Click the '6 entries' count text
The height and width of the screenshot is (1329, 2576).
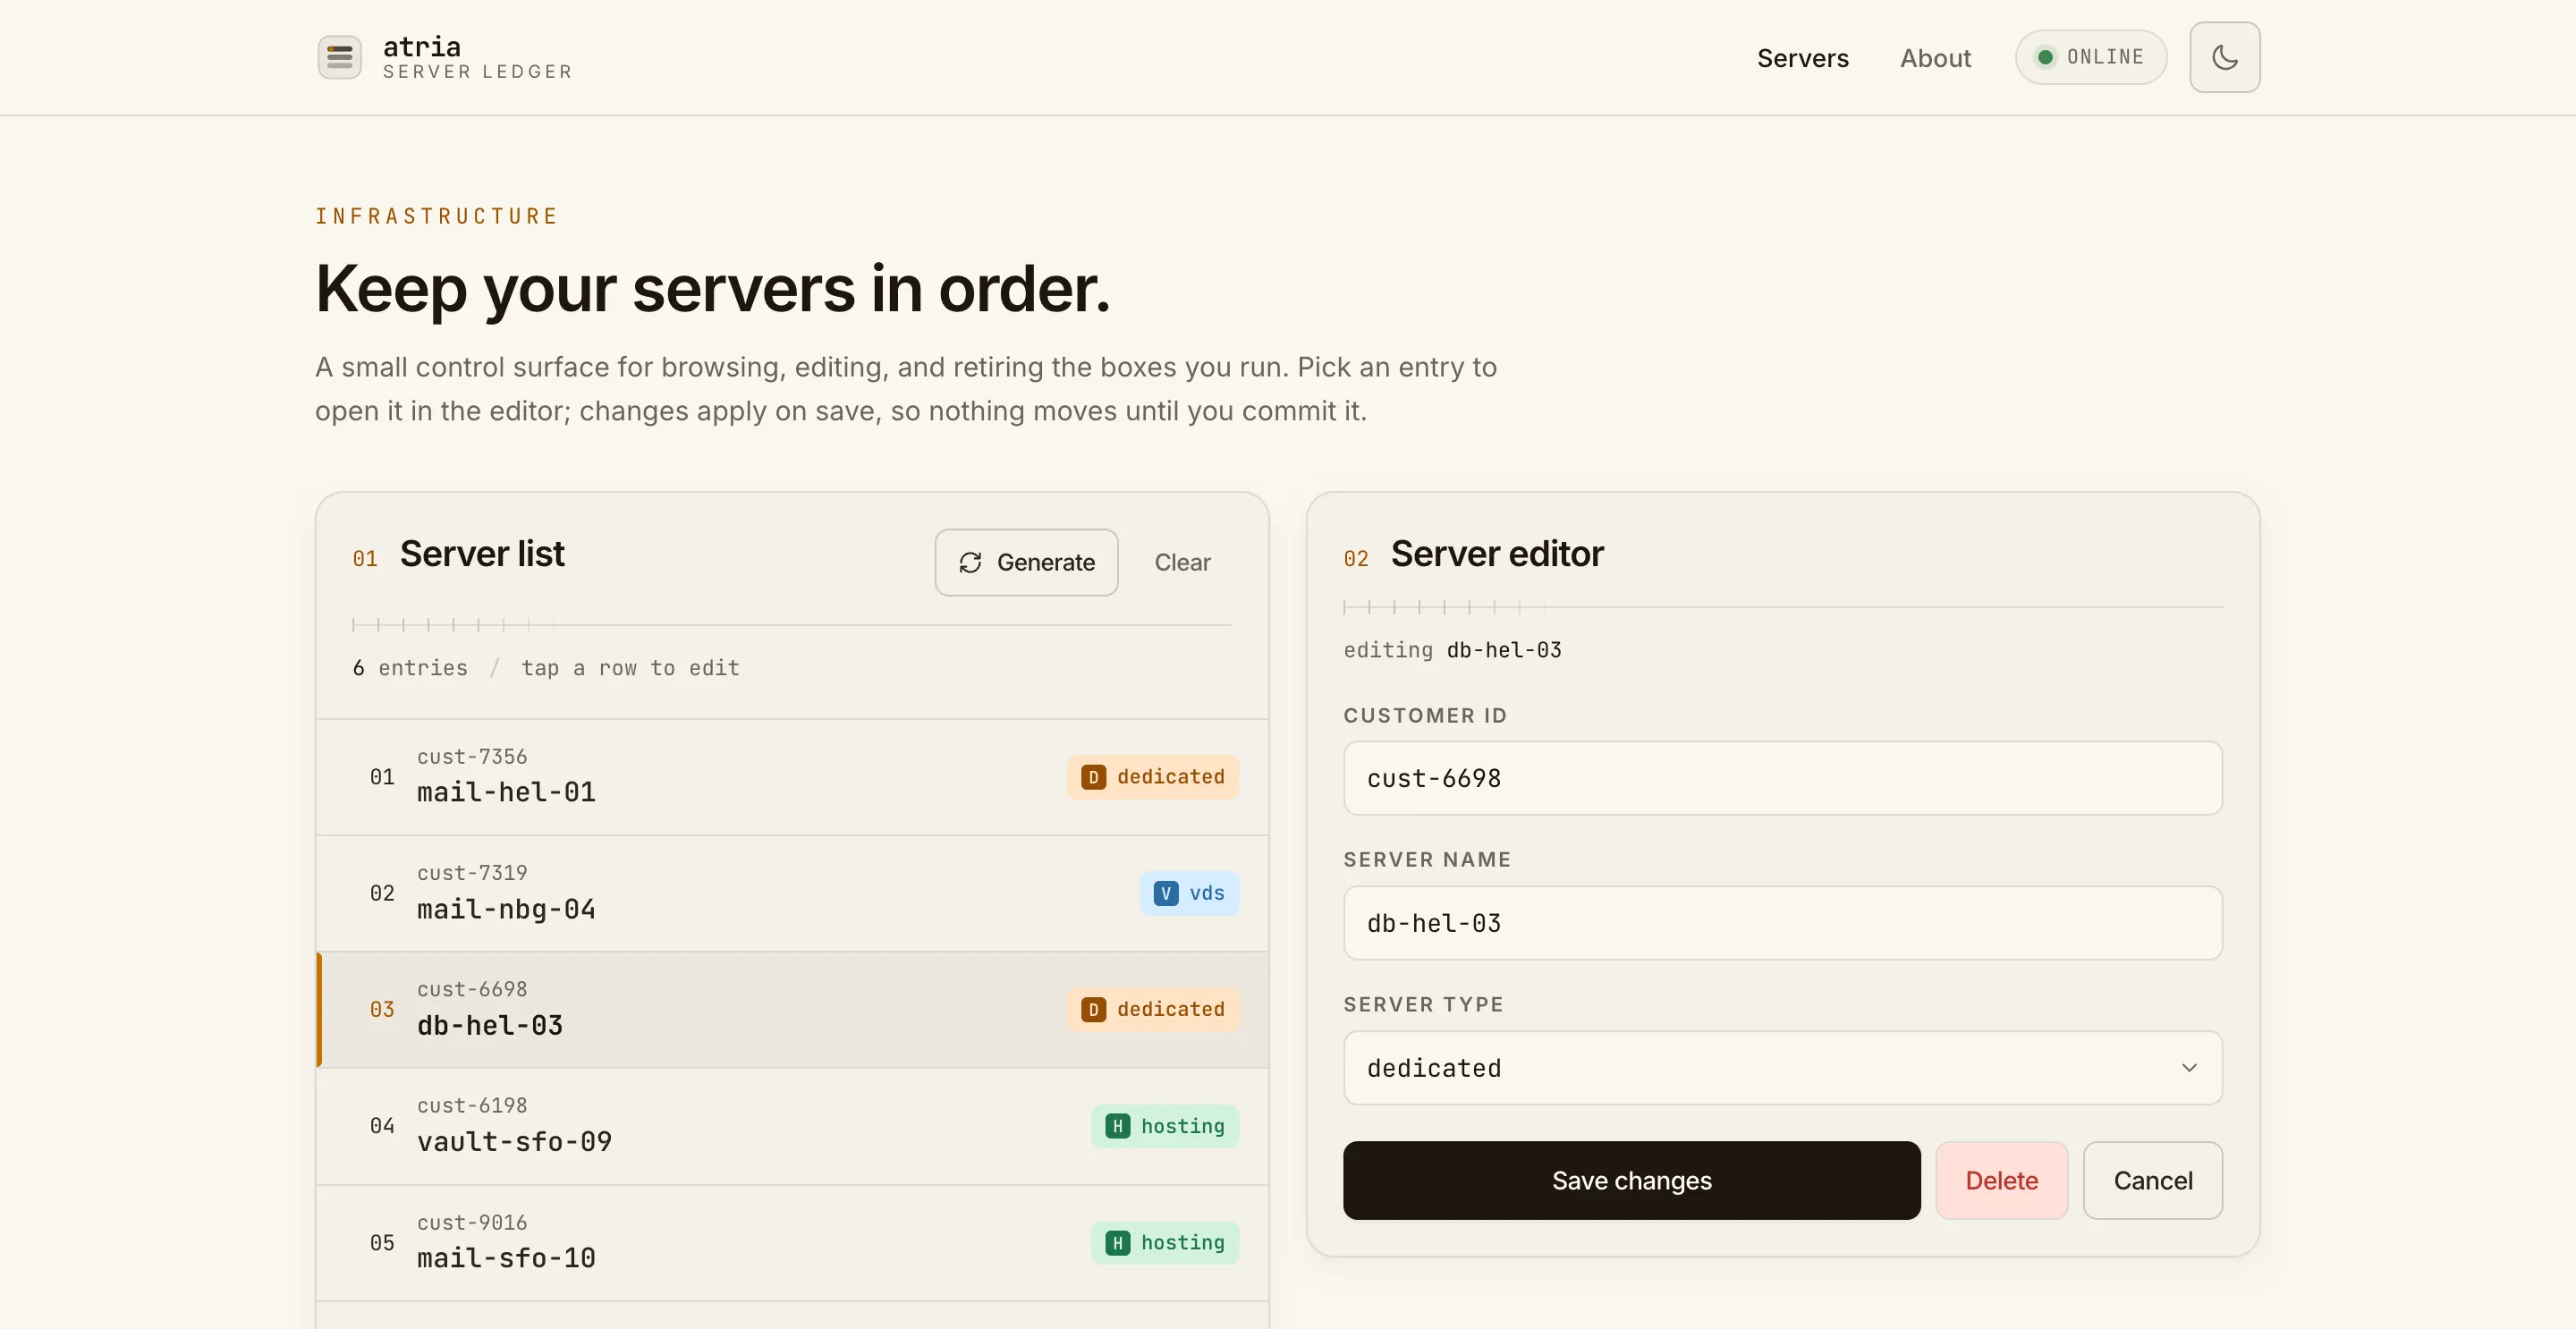410,668
